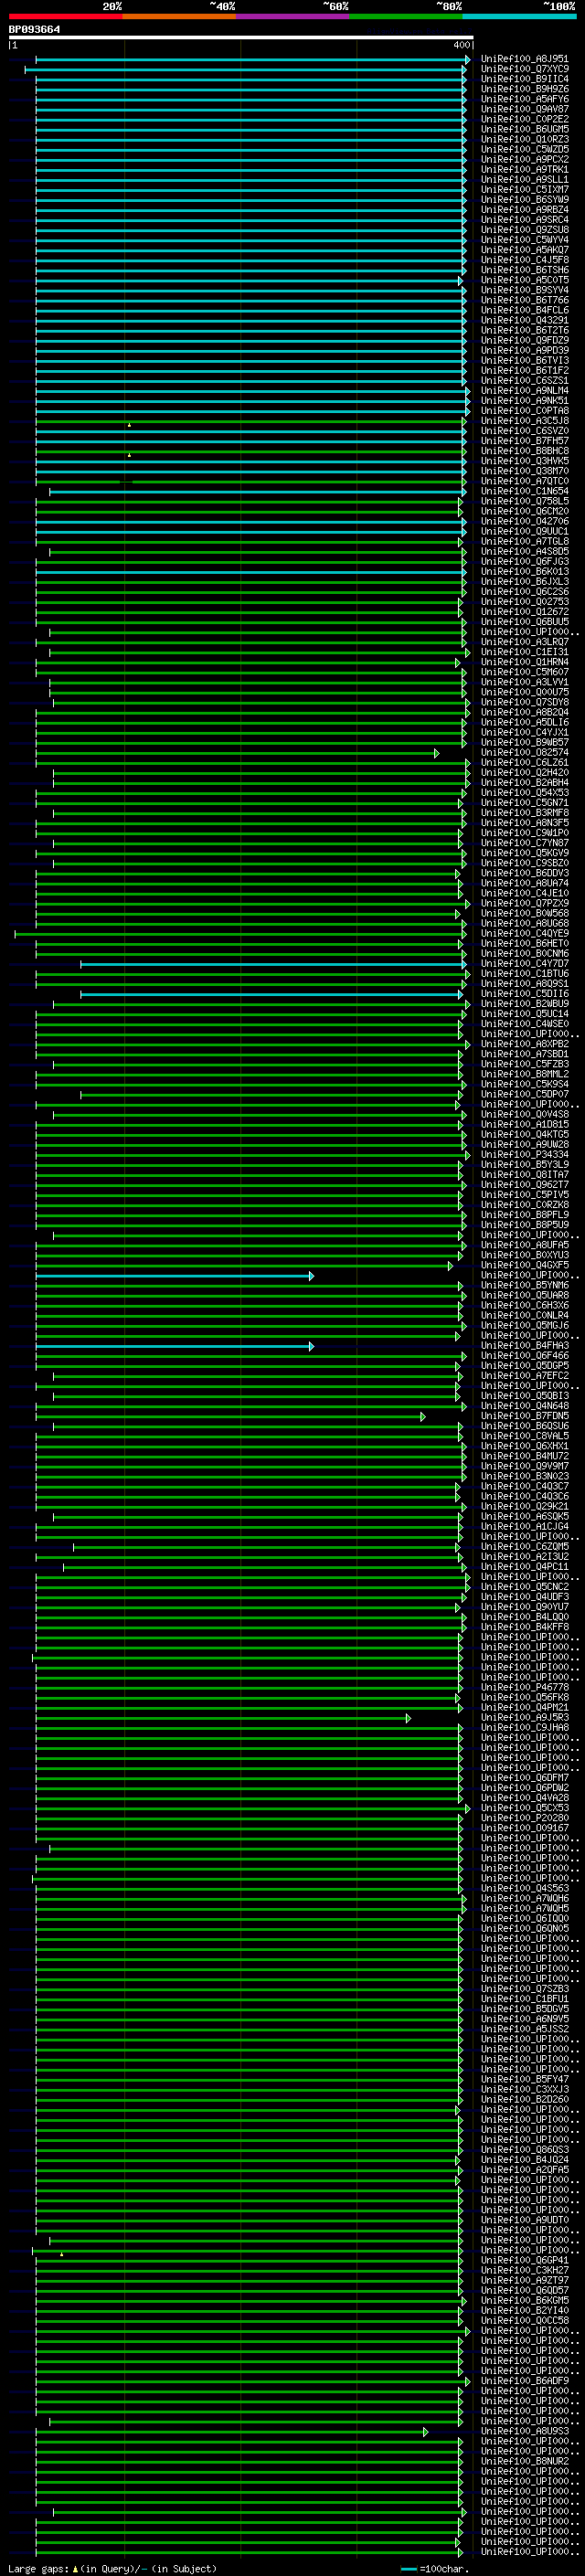Click the purple ~60% legend segment
Viewport: 585px width, 2576px height.
pos(293,16)
